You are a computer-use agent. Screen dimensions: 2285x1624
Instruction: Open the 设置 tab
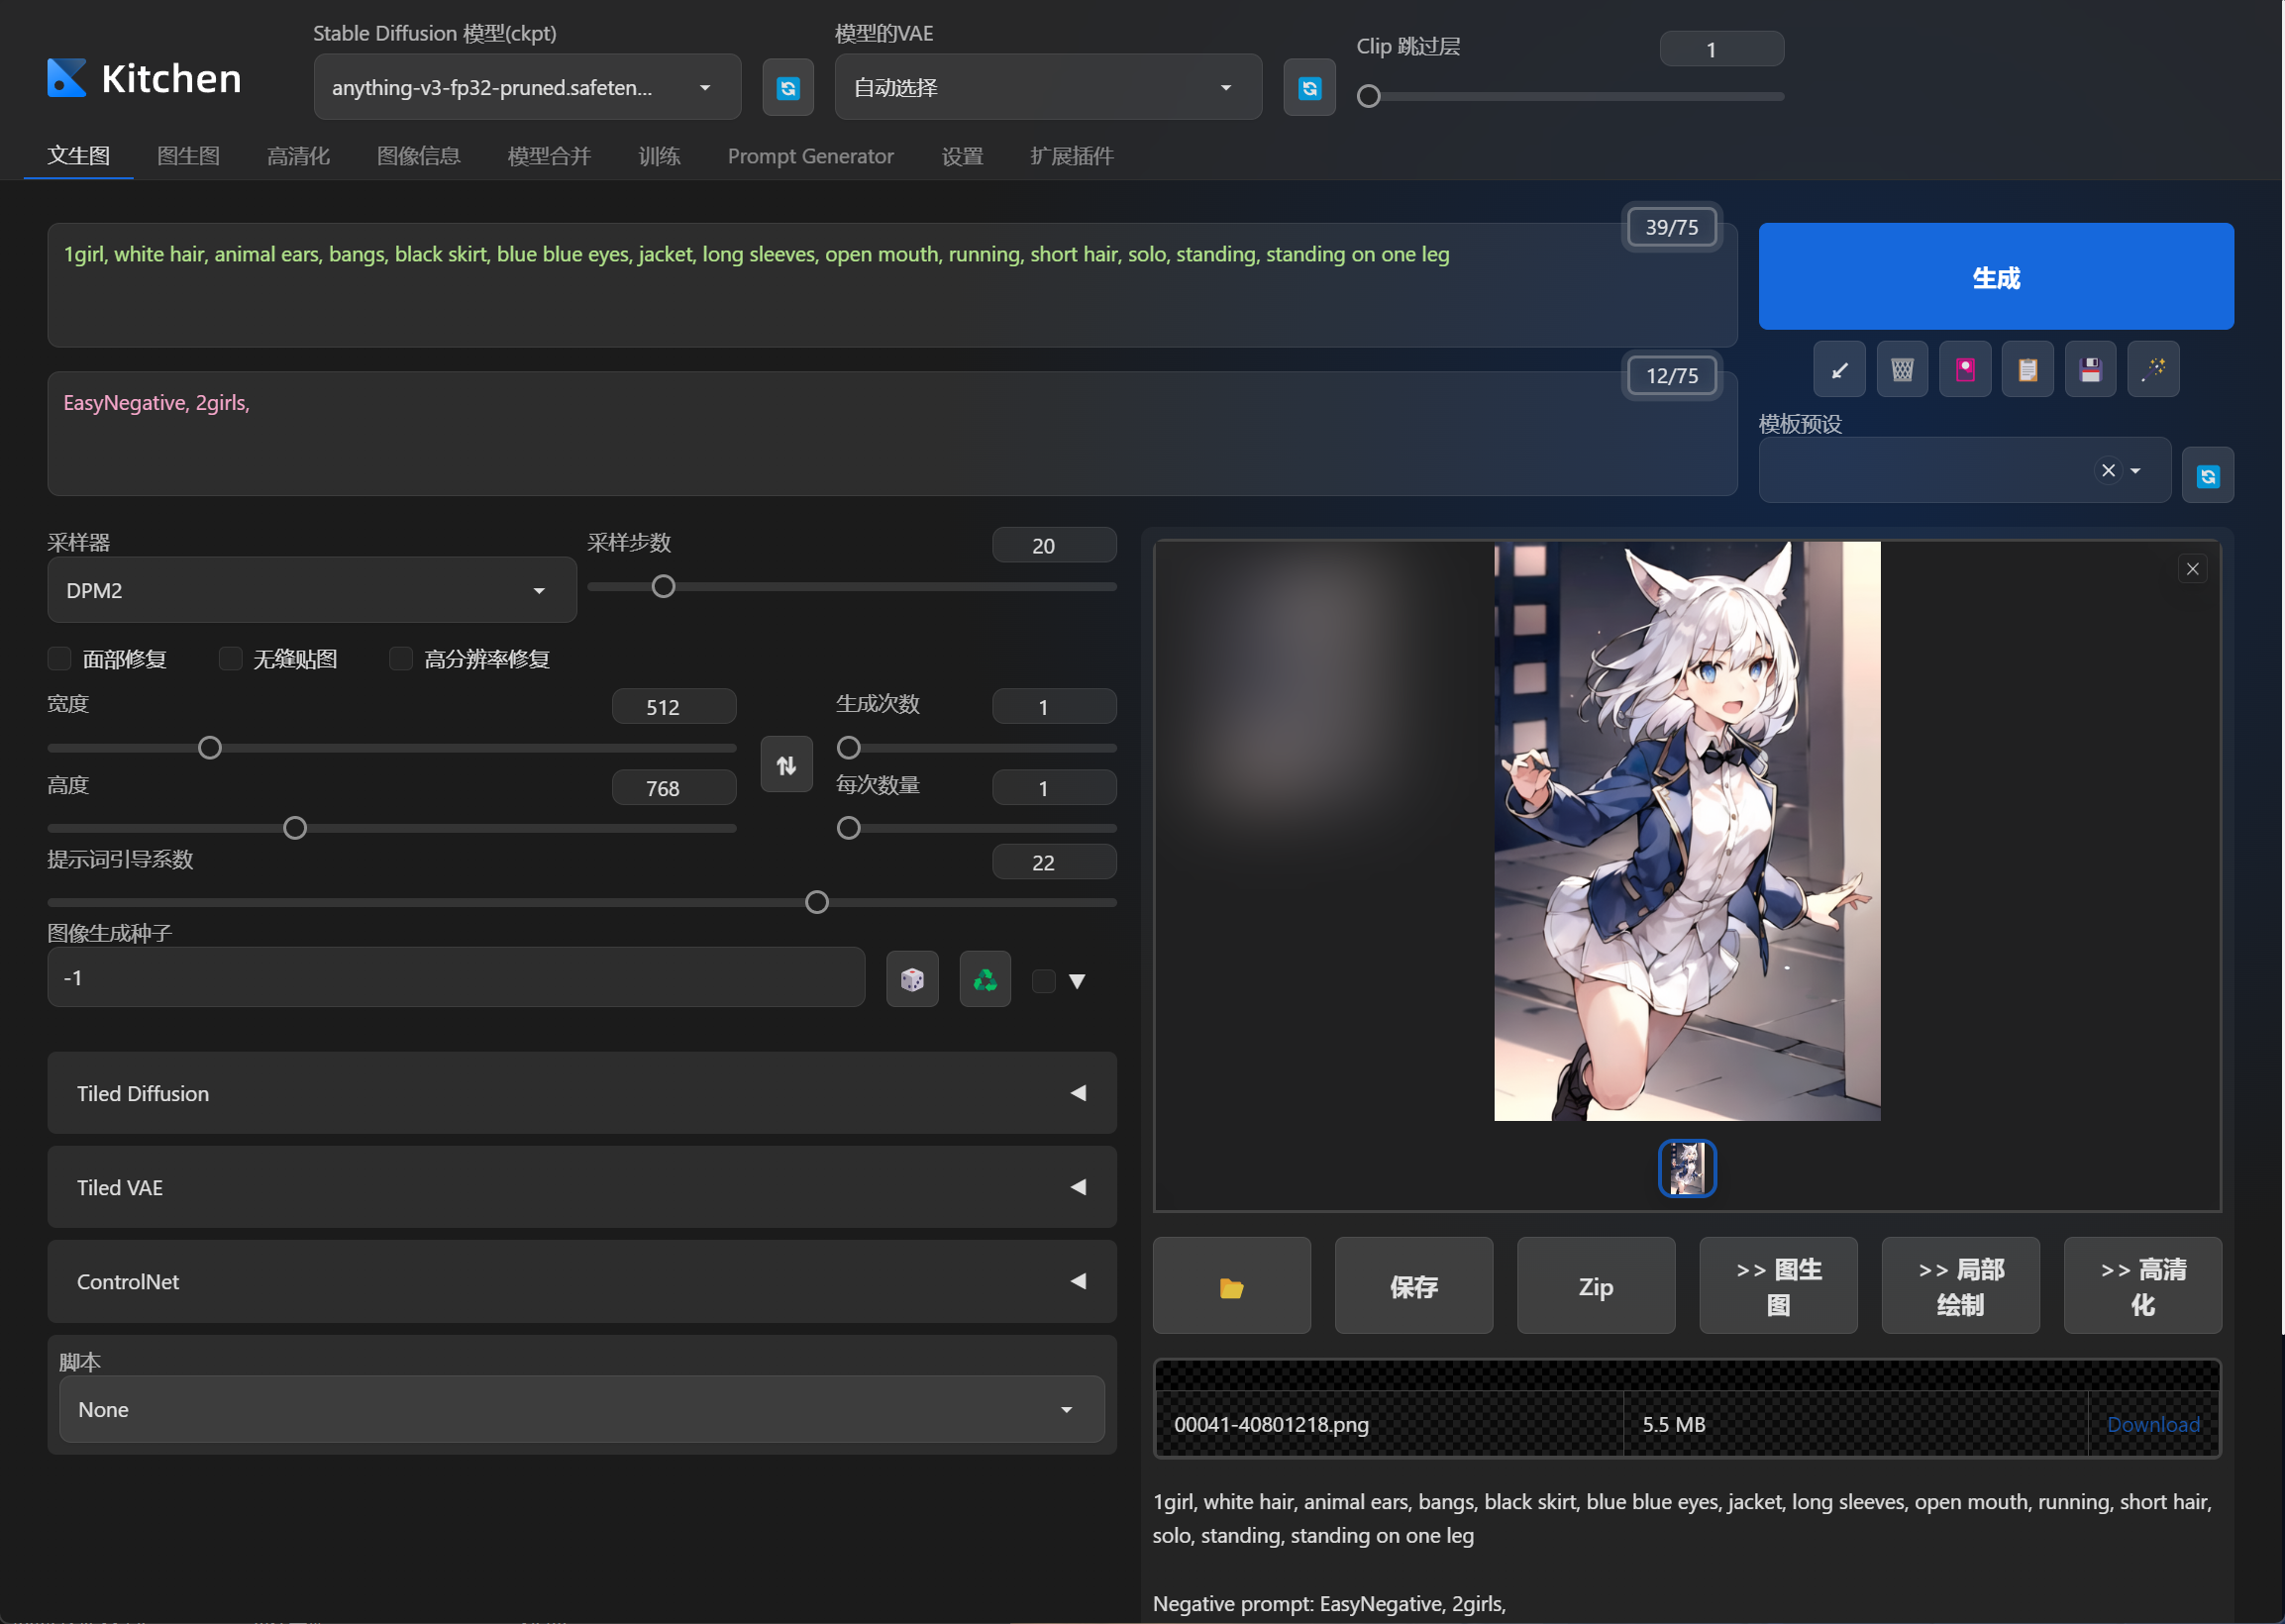pos(963,156)
